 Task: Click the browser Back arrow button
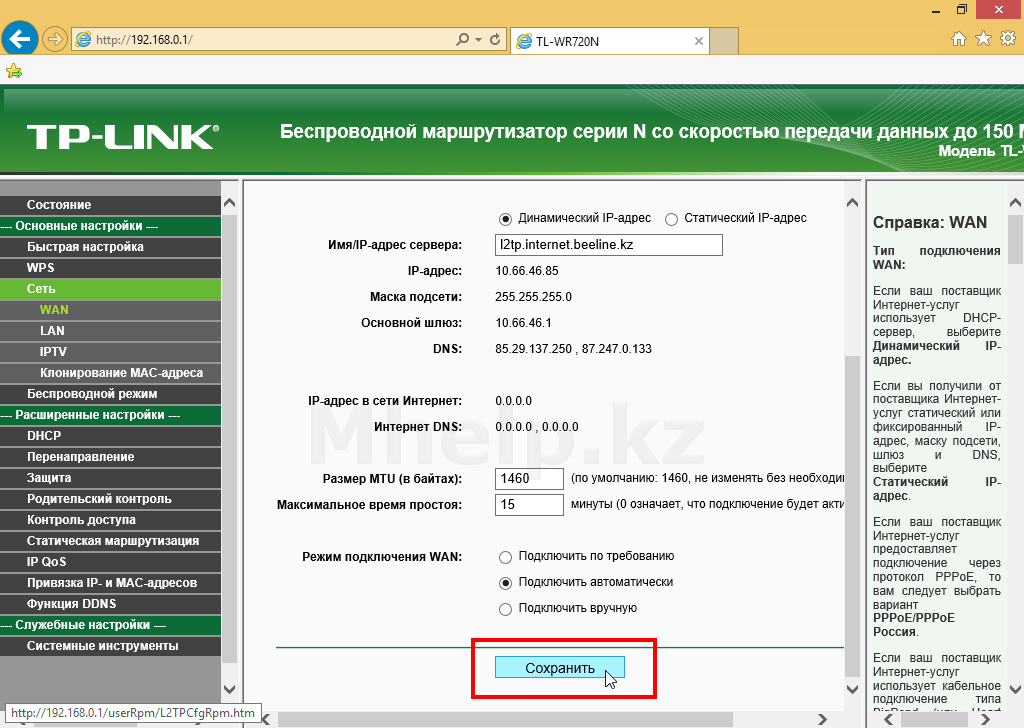[x=21, y=39]
